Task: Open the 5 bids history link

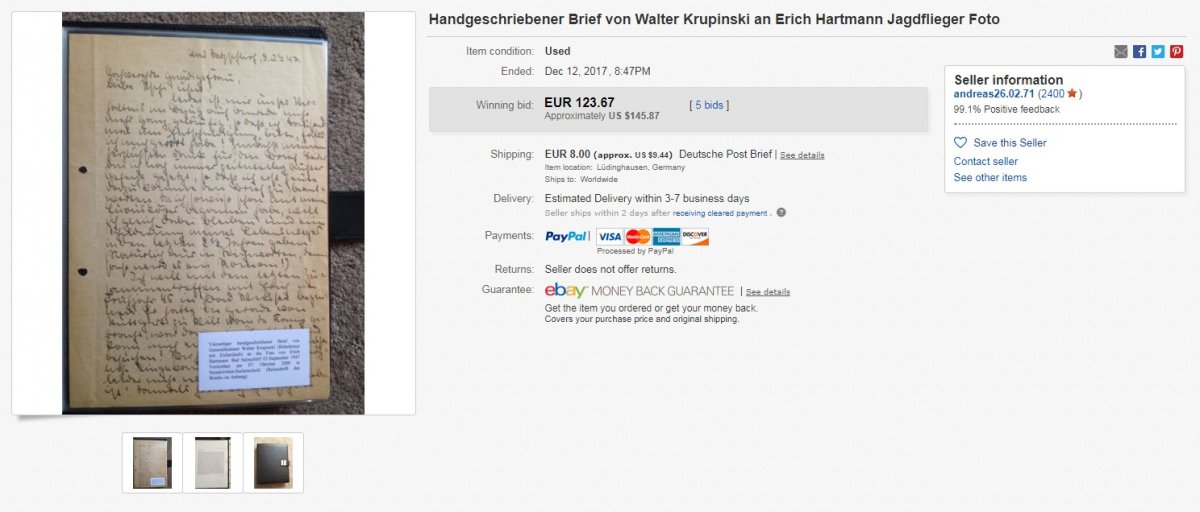Action: [708, 104]
